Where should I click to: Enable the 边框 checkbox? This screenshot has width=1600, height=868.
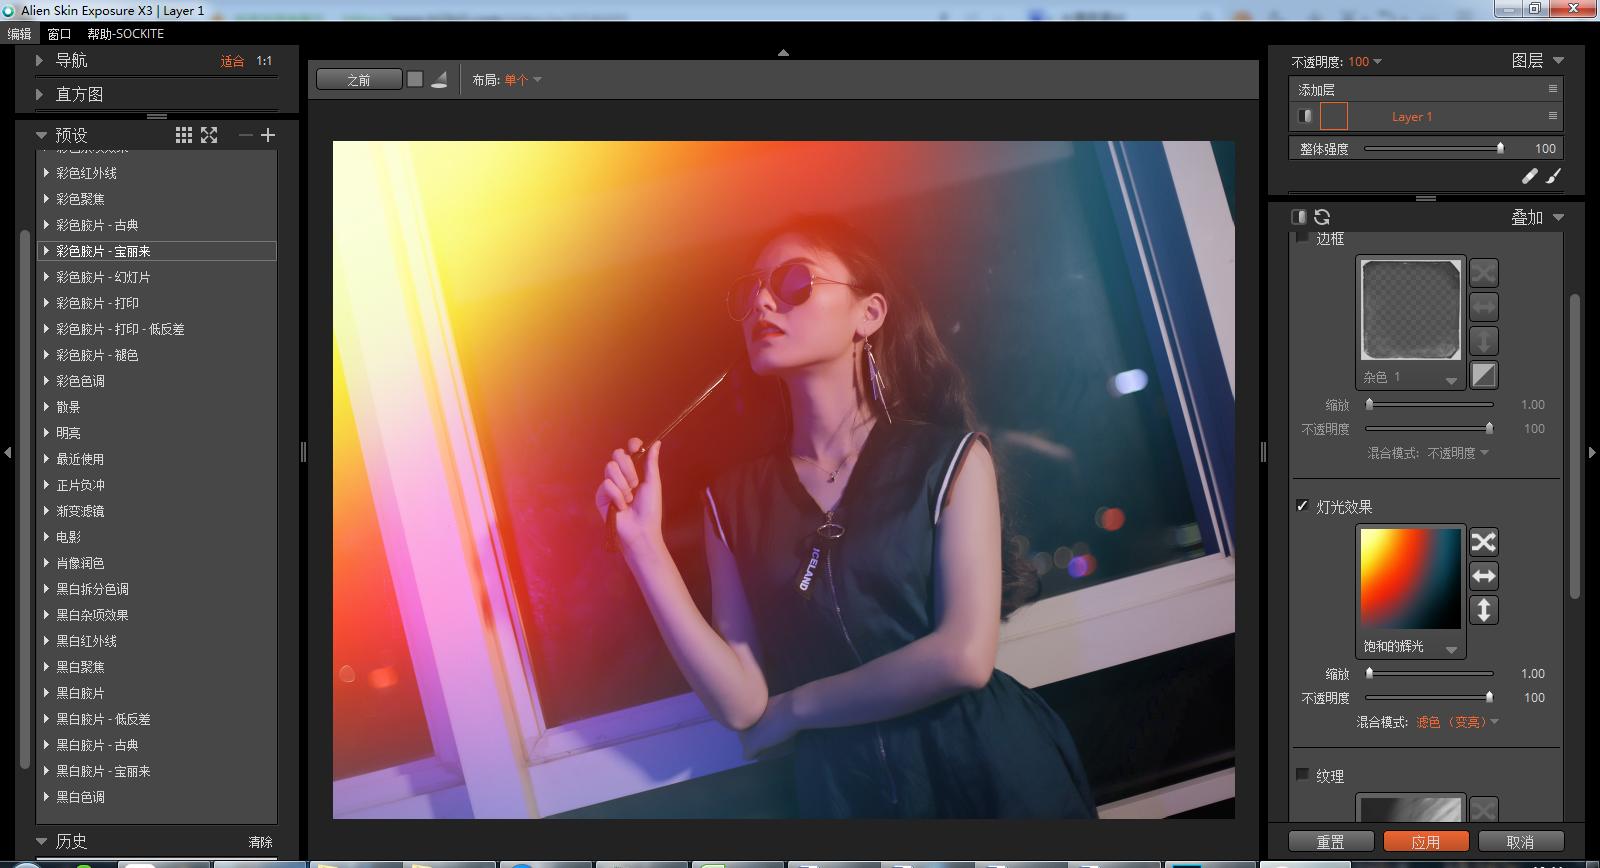pos(1302,238)
